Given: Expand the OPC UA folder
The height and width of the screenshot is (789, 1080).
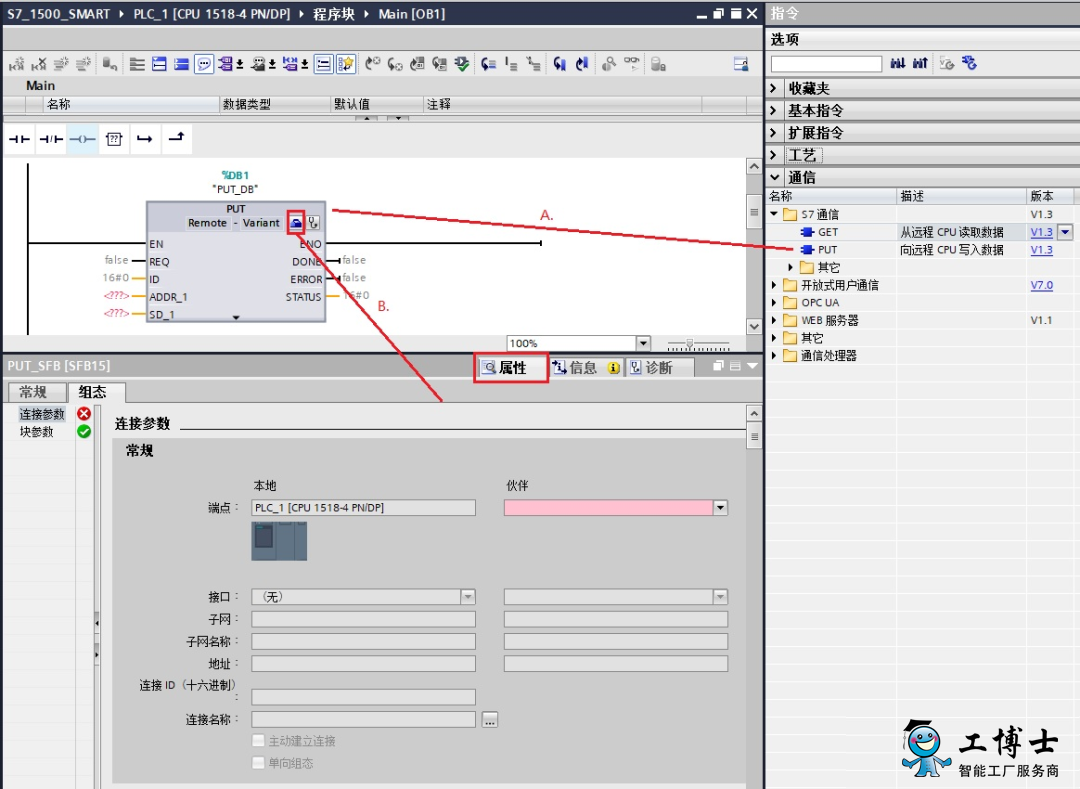Looking at the screenshot, I should 774,302.
